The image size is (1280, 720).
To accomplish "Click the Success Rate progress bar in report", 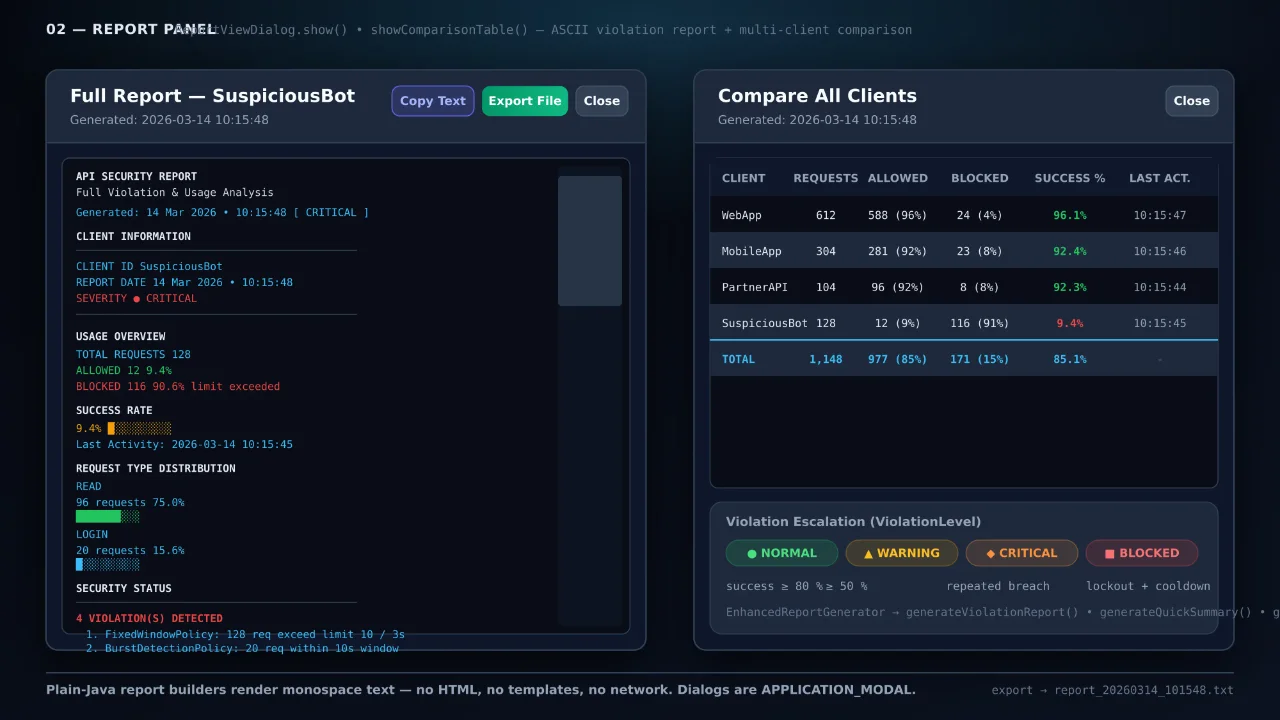I will (139, 428).
